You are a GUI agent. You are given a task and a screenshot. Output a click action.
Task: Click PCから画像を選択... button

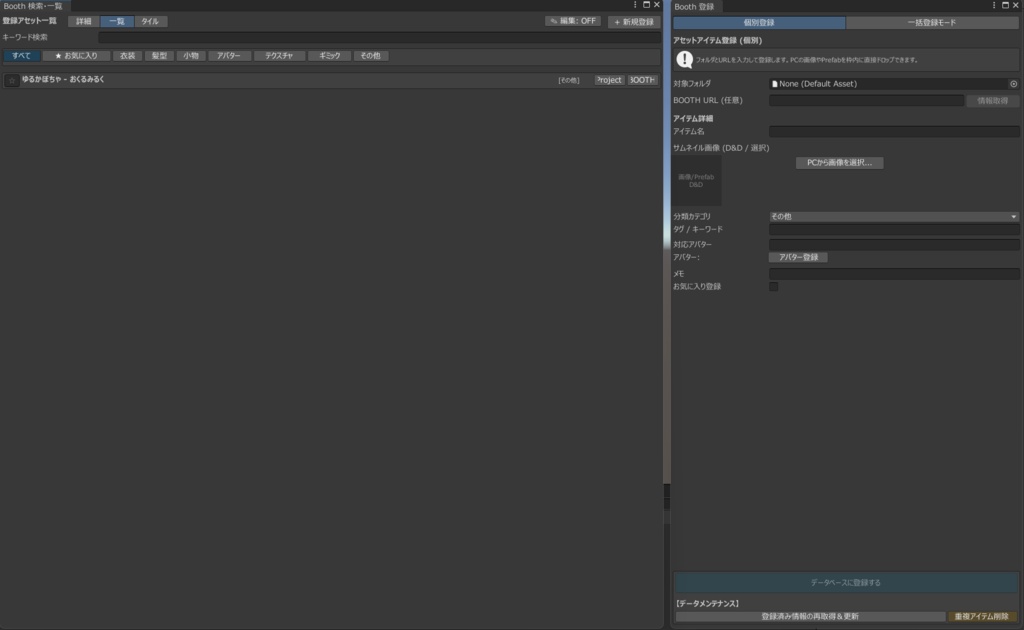pyautogui.click(x=839, y=163)
